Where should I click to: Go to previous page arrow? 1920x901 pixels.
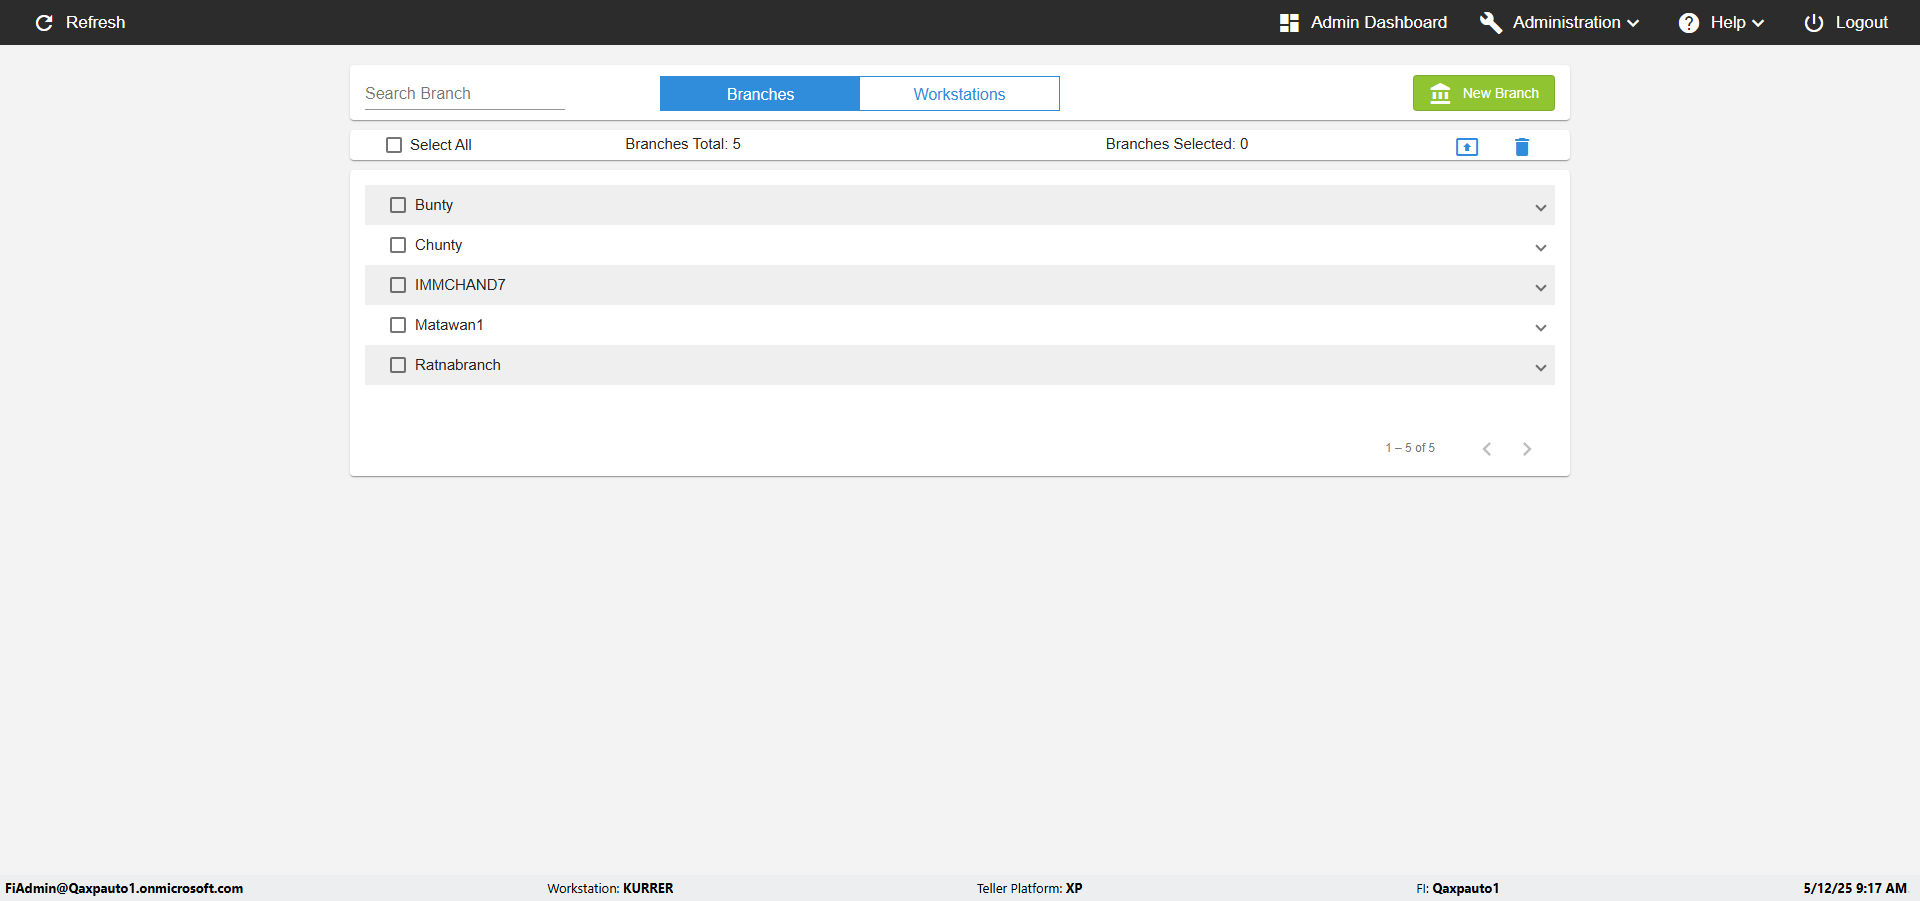click(1487, 449)
